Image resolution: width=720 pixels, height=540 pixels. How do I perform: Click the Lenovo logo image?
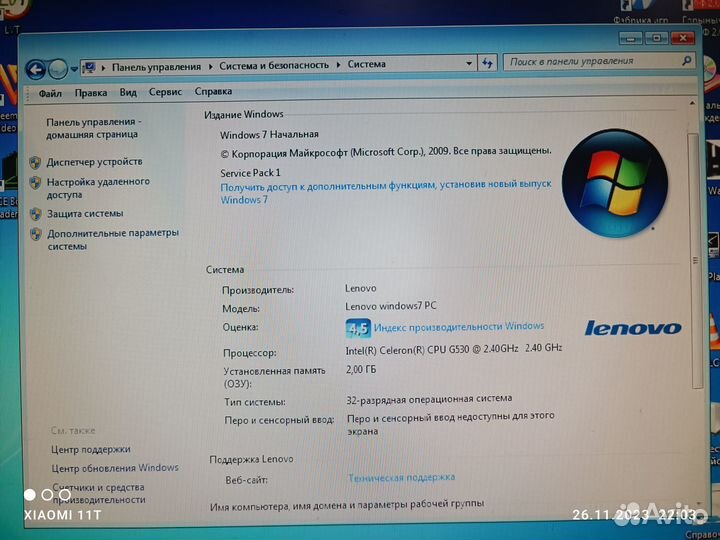[x=633, y=327]
